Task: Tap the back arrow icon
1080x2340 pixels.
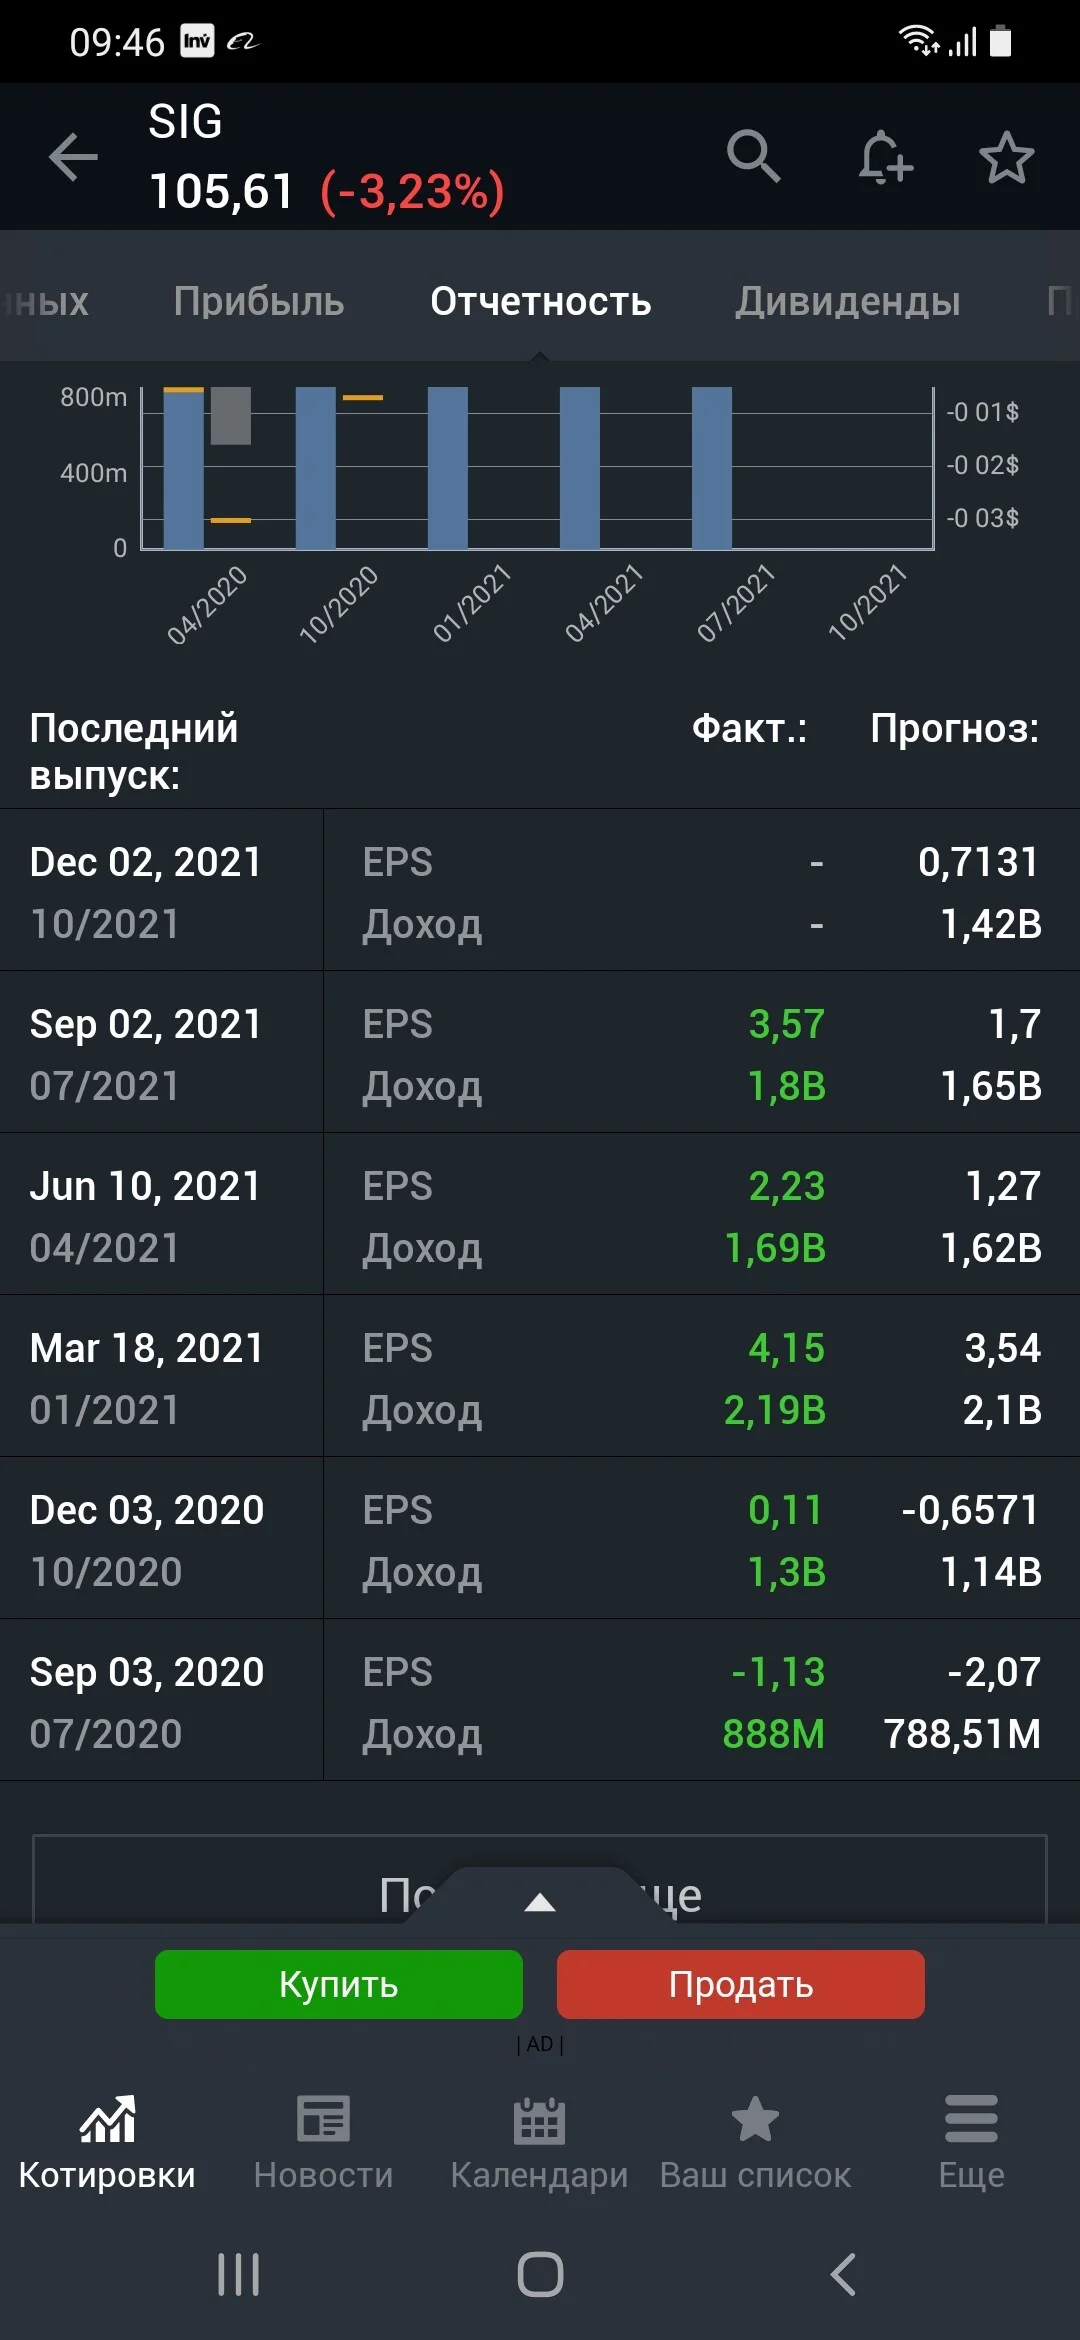Action: pos(73,157)
